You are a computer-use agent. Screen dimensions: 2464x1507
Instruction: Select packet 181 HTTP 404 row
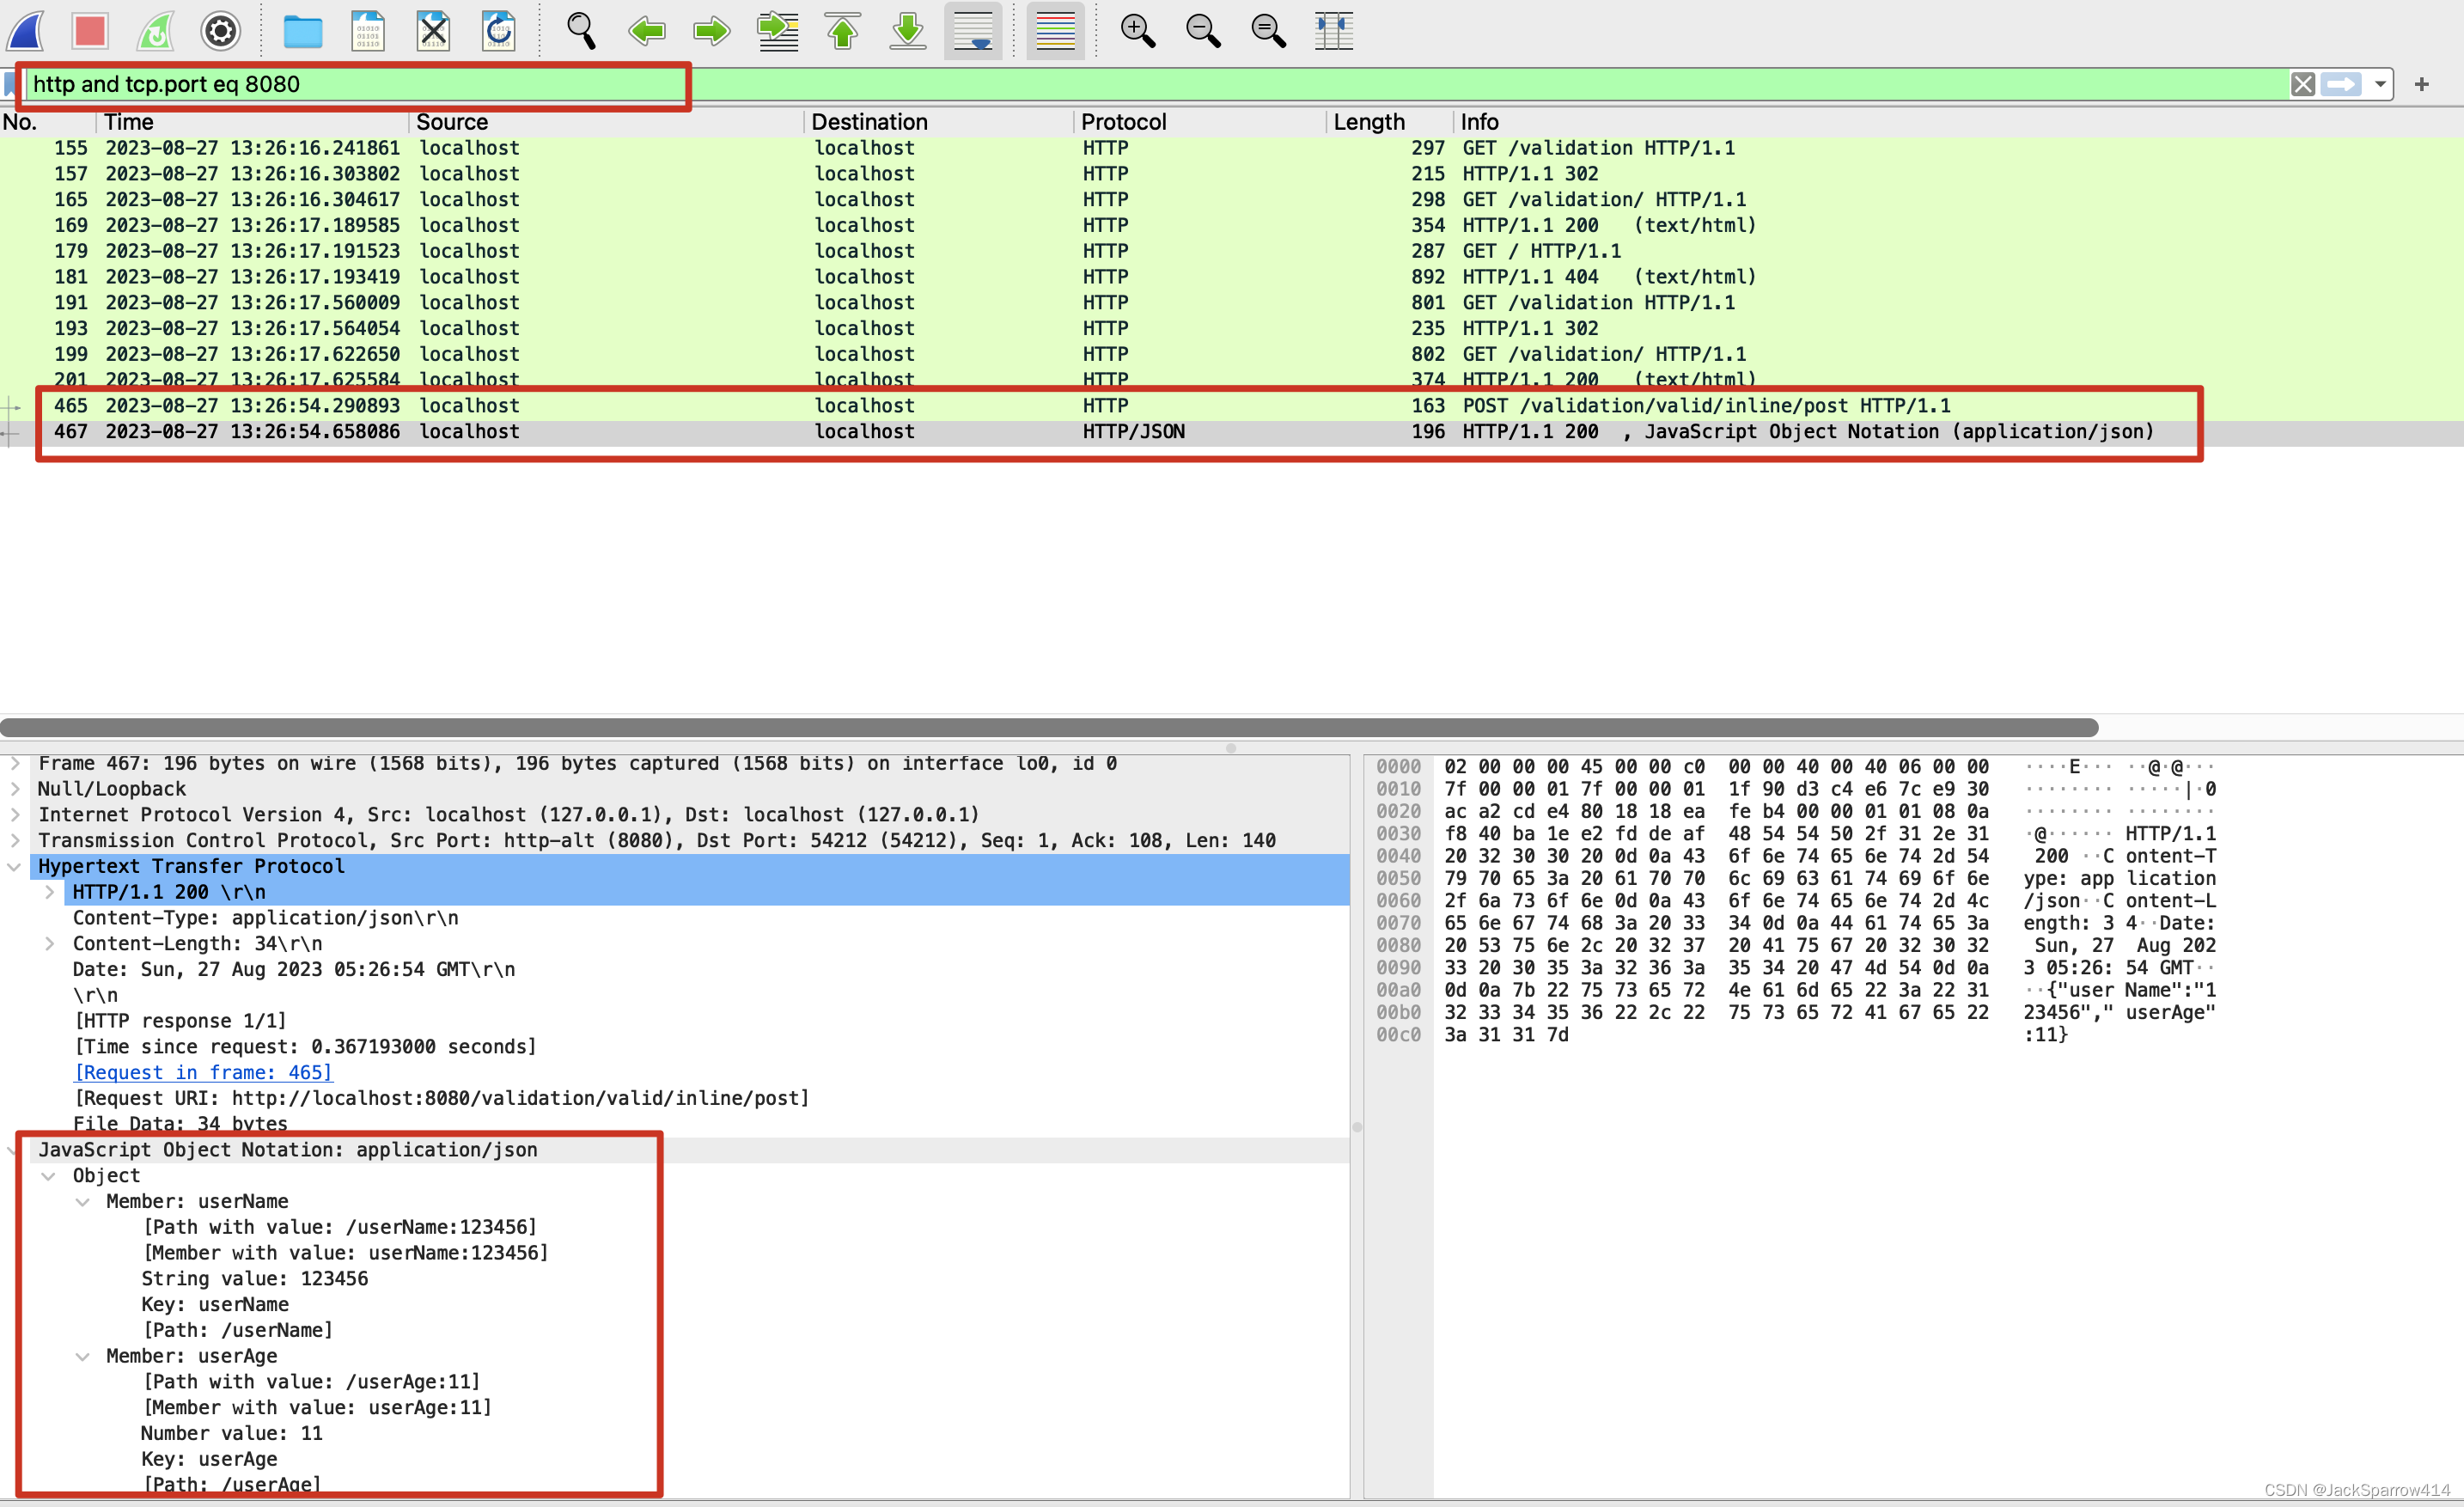1232,277
